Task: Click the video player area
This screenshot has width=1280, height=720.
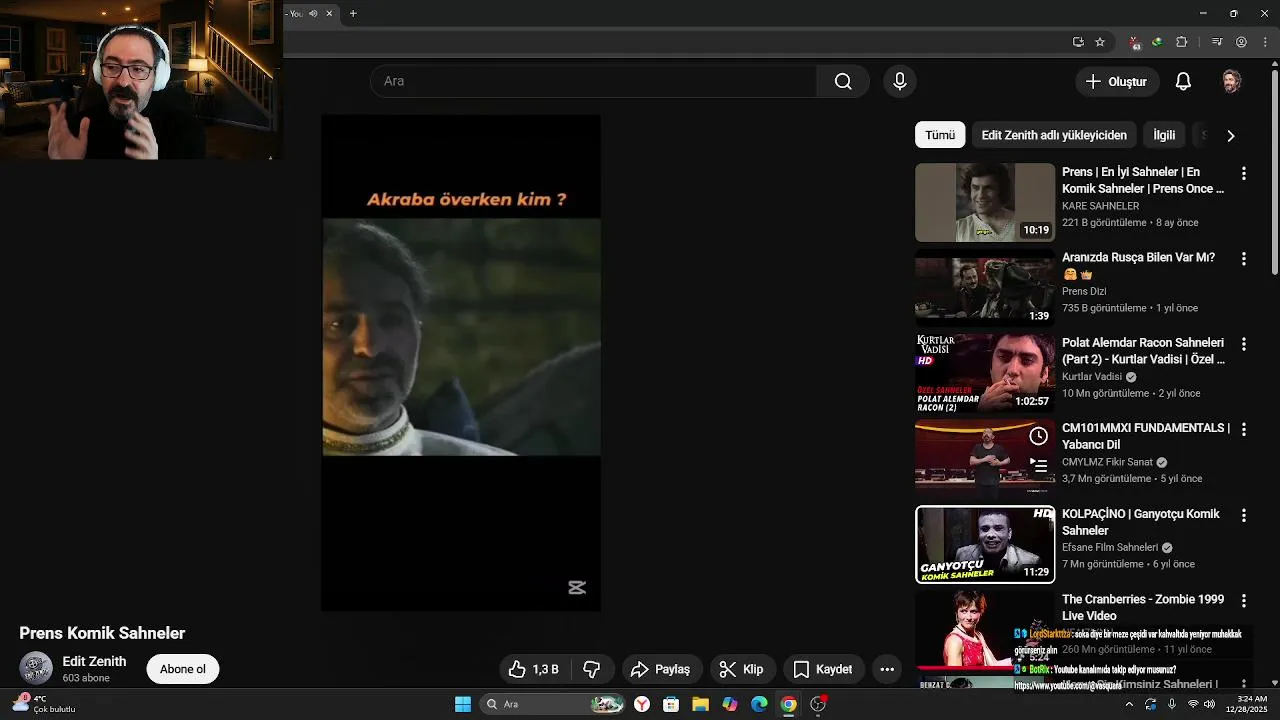Action: click(461, 362)
